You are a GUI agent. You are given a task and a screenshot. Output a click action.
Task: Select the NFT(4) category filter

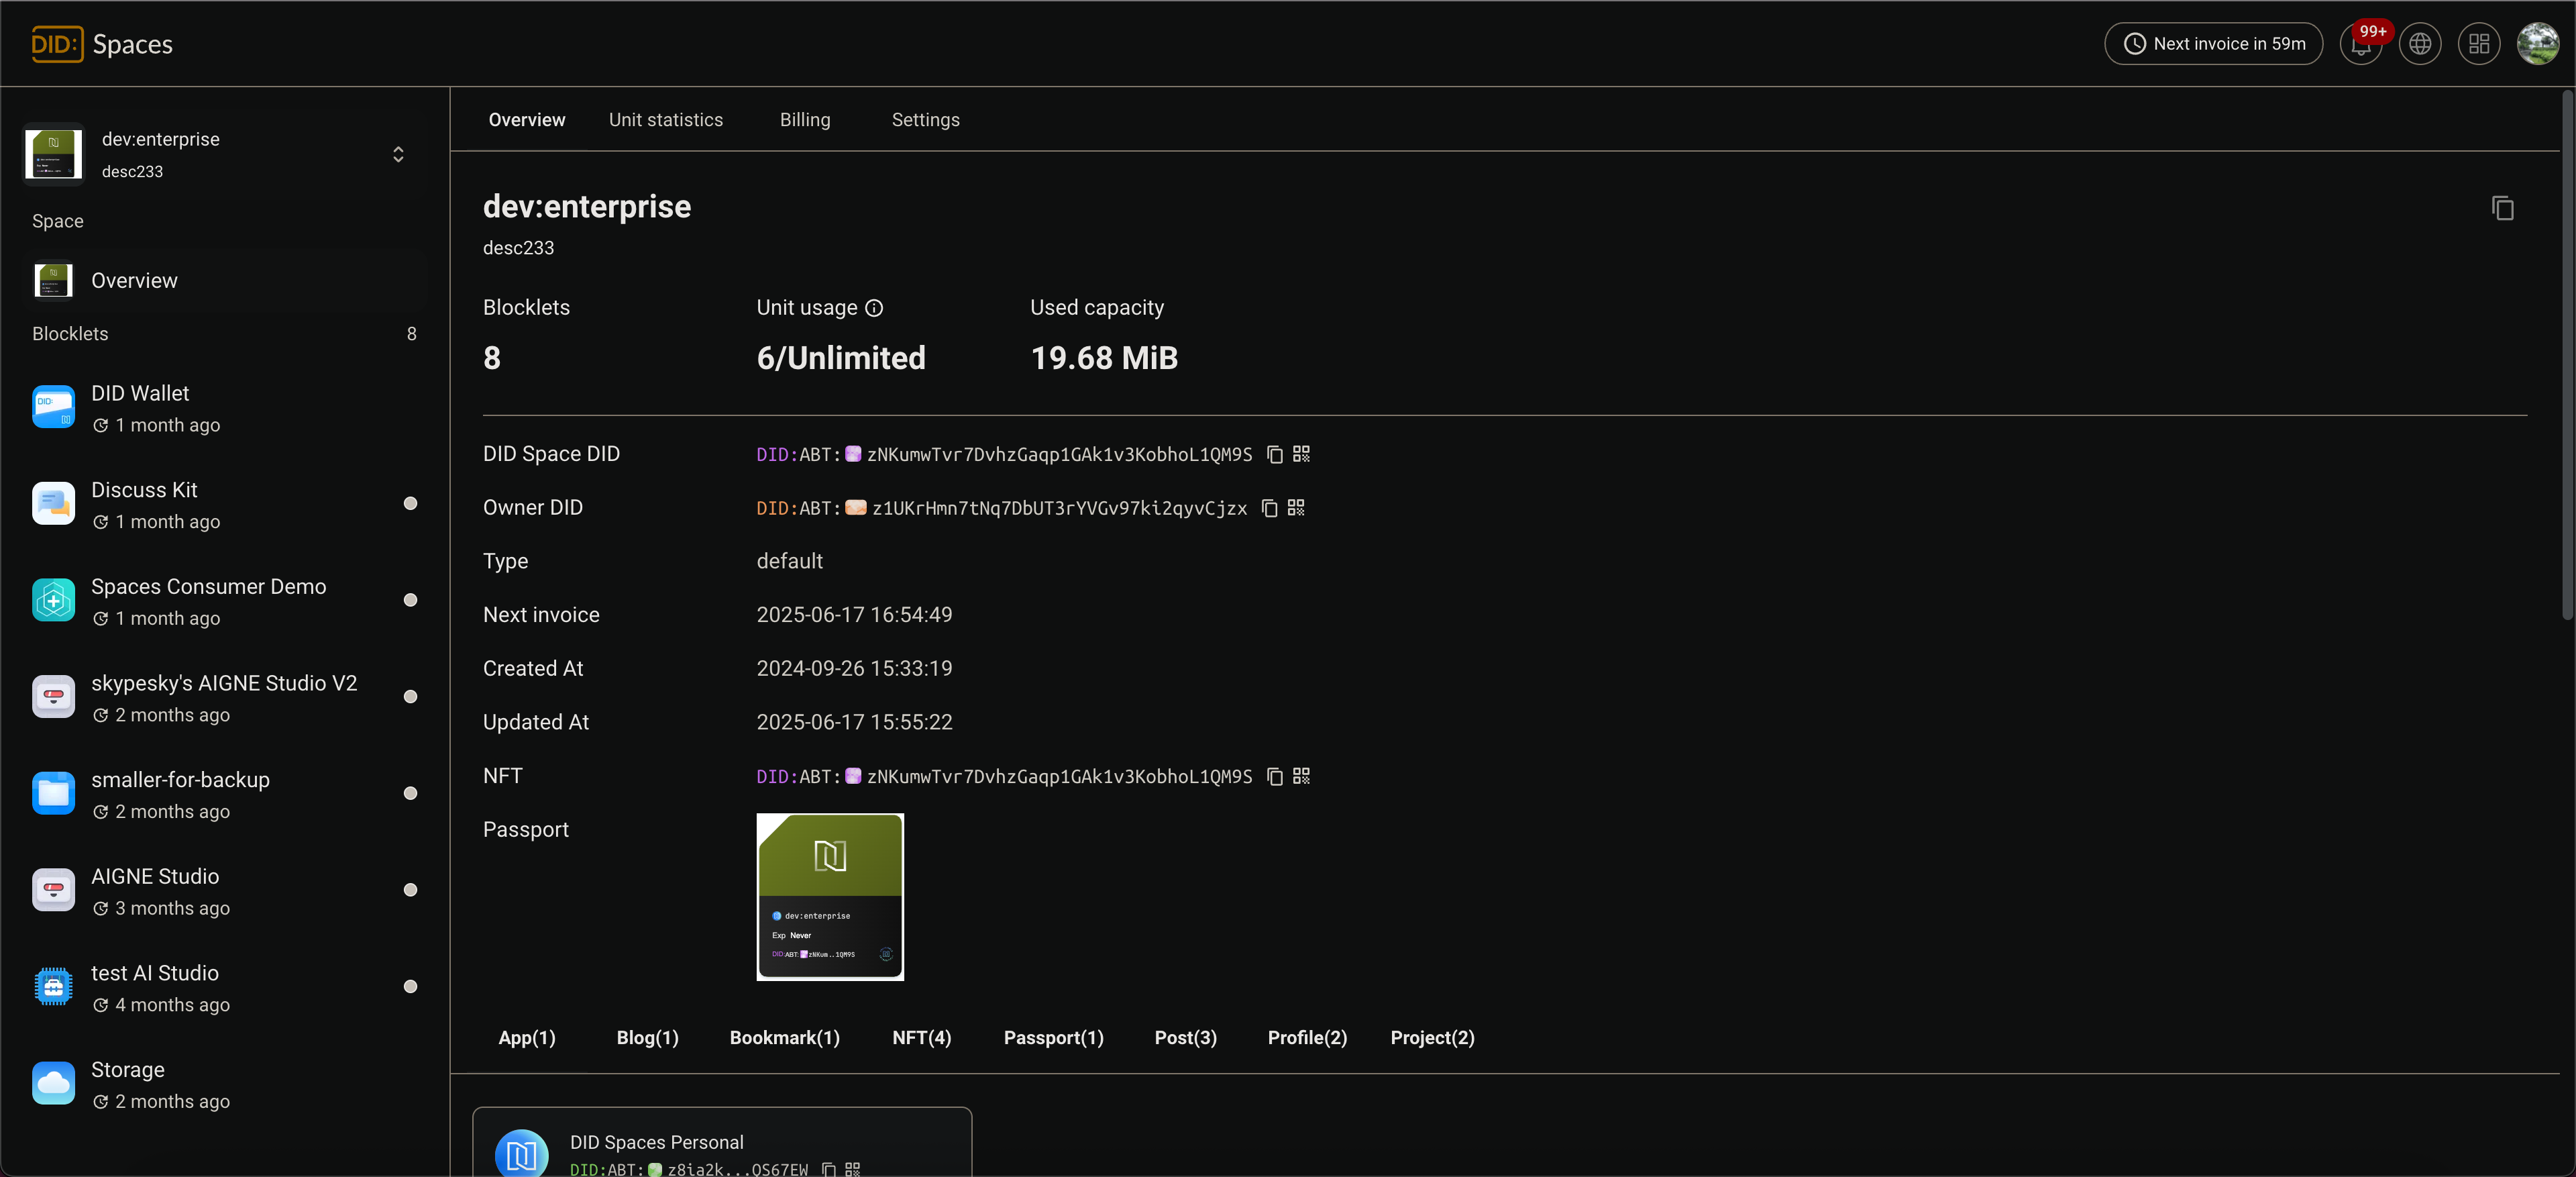[921, 1038]
